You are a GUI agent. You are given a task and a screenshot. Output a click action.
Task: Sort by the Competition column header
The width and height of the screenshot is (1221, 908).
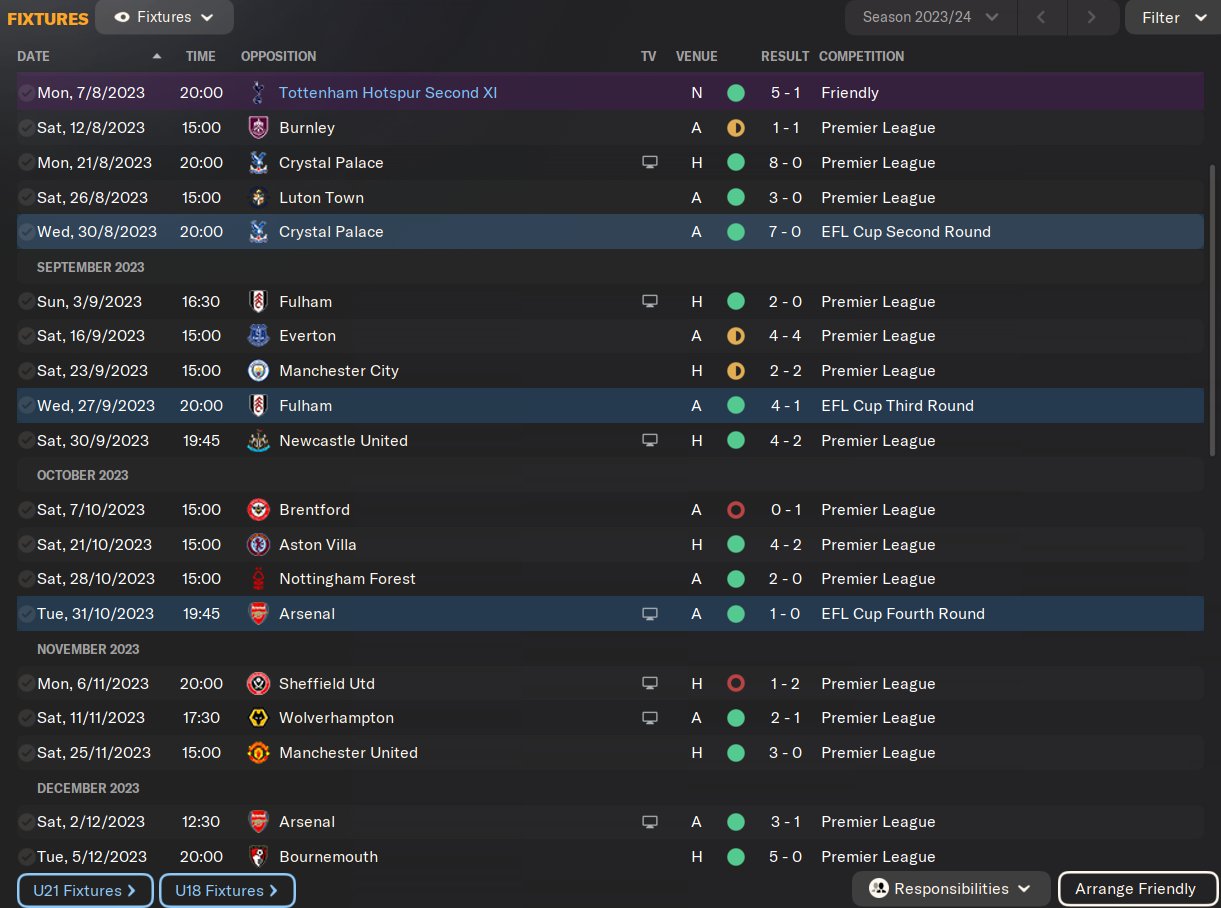(861, 56)
